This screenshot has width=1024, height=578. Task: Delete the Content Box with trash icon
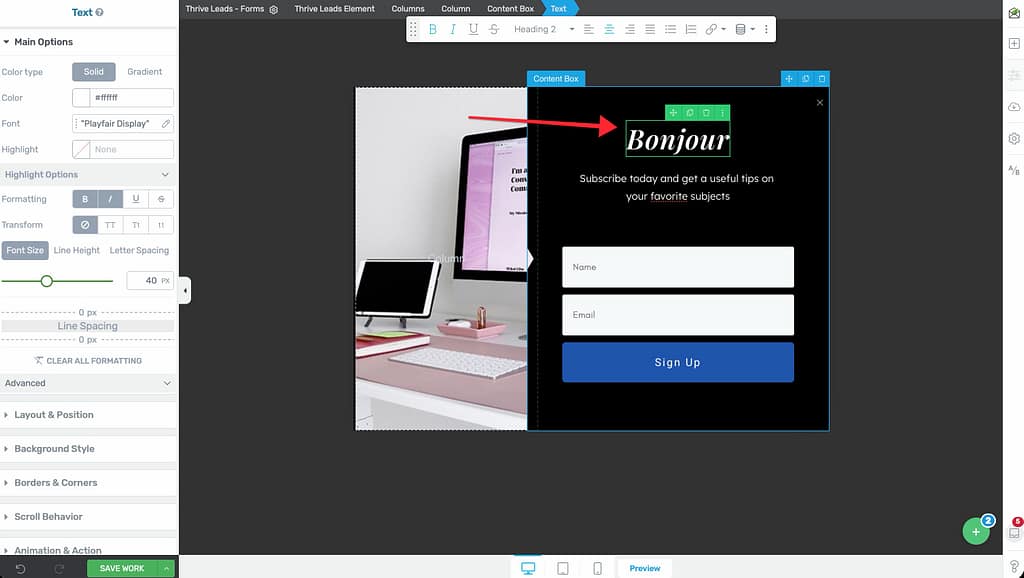[x=822, y=79]
